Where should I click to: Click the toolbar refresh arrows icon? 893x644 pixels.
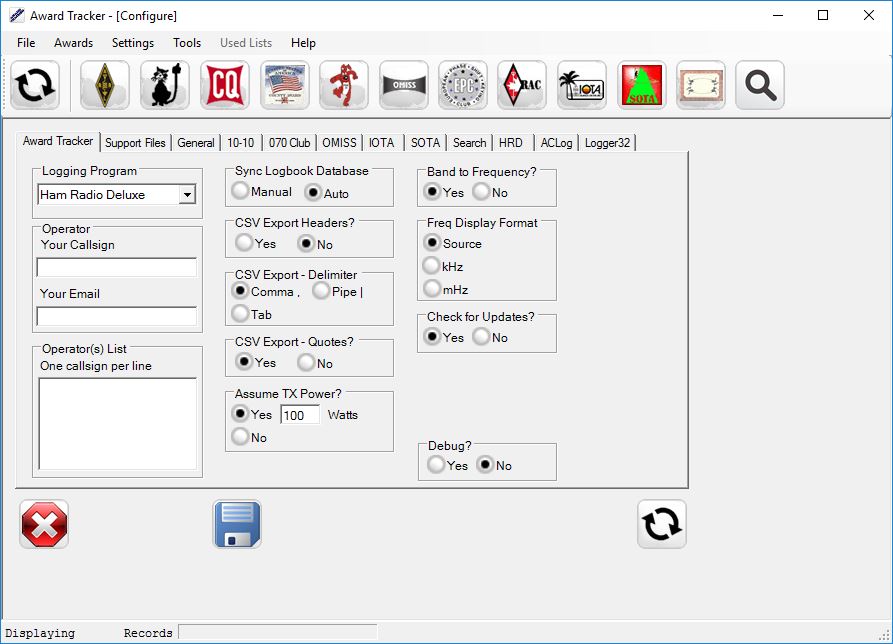(x=35, y=85)
